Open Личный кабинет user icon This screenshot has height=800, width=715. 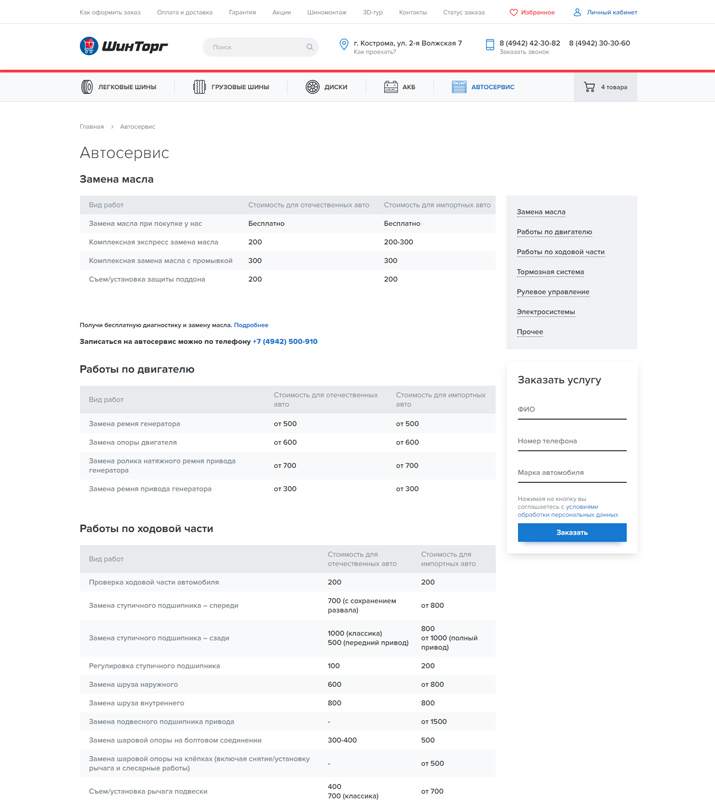[577, 13]
